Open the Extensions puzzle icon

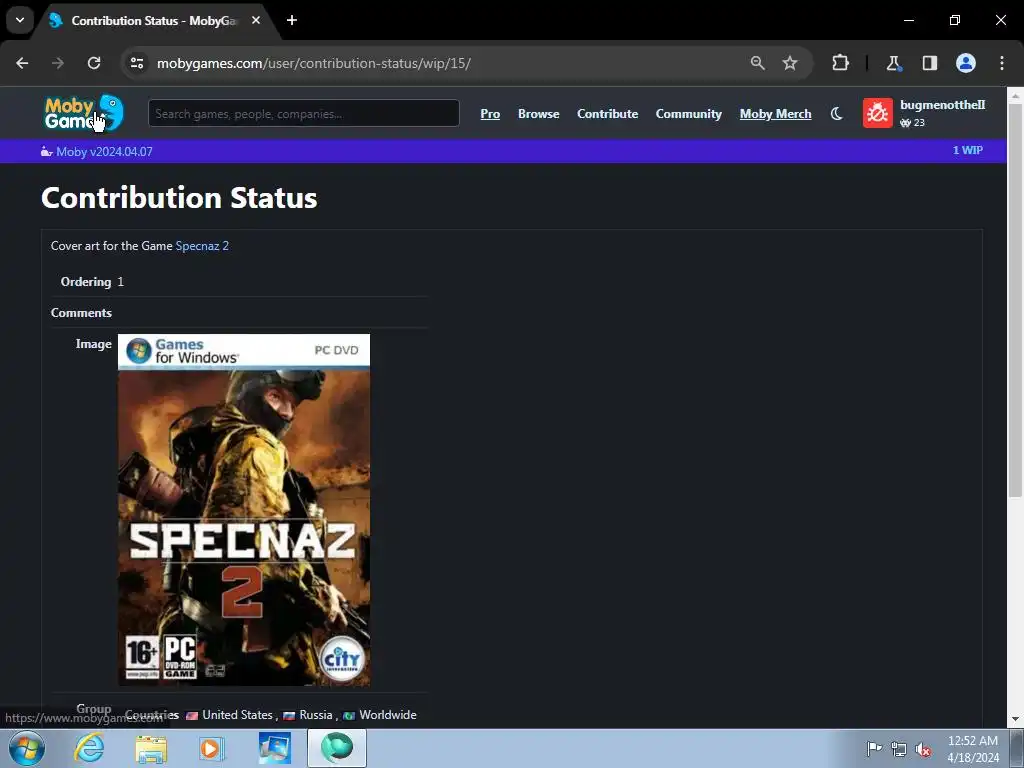[x=840, y=63]
